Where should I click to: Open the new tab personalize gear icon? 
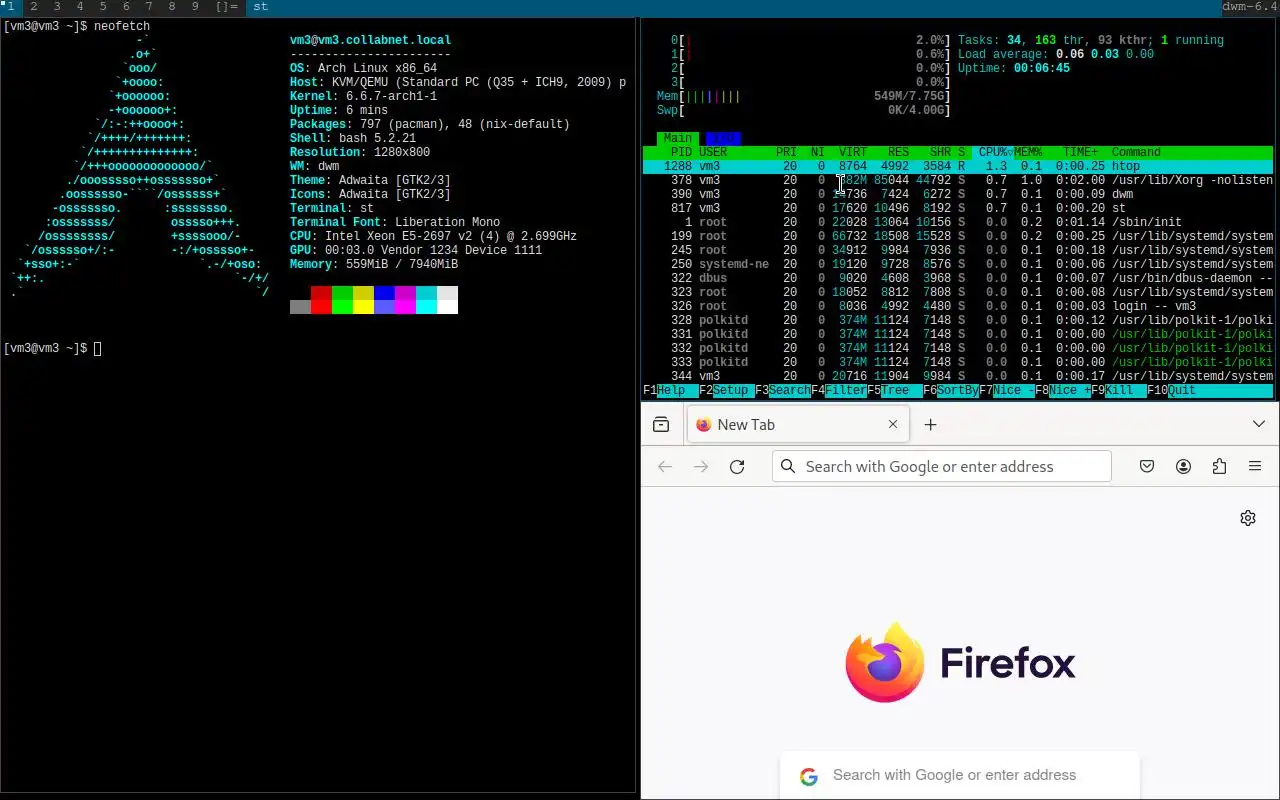coord(1248,518)
